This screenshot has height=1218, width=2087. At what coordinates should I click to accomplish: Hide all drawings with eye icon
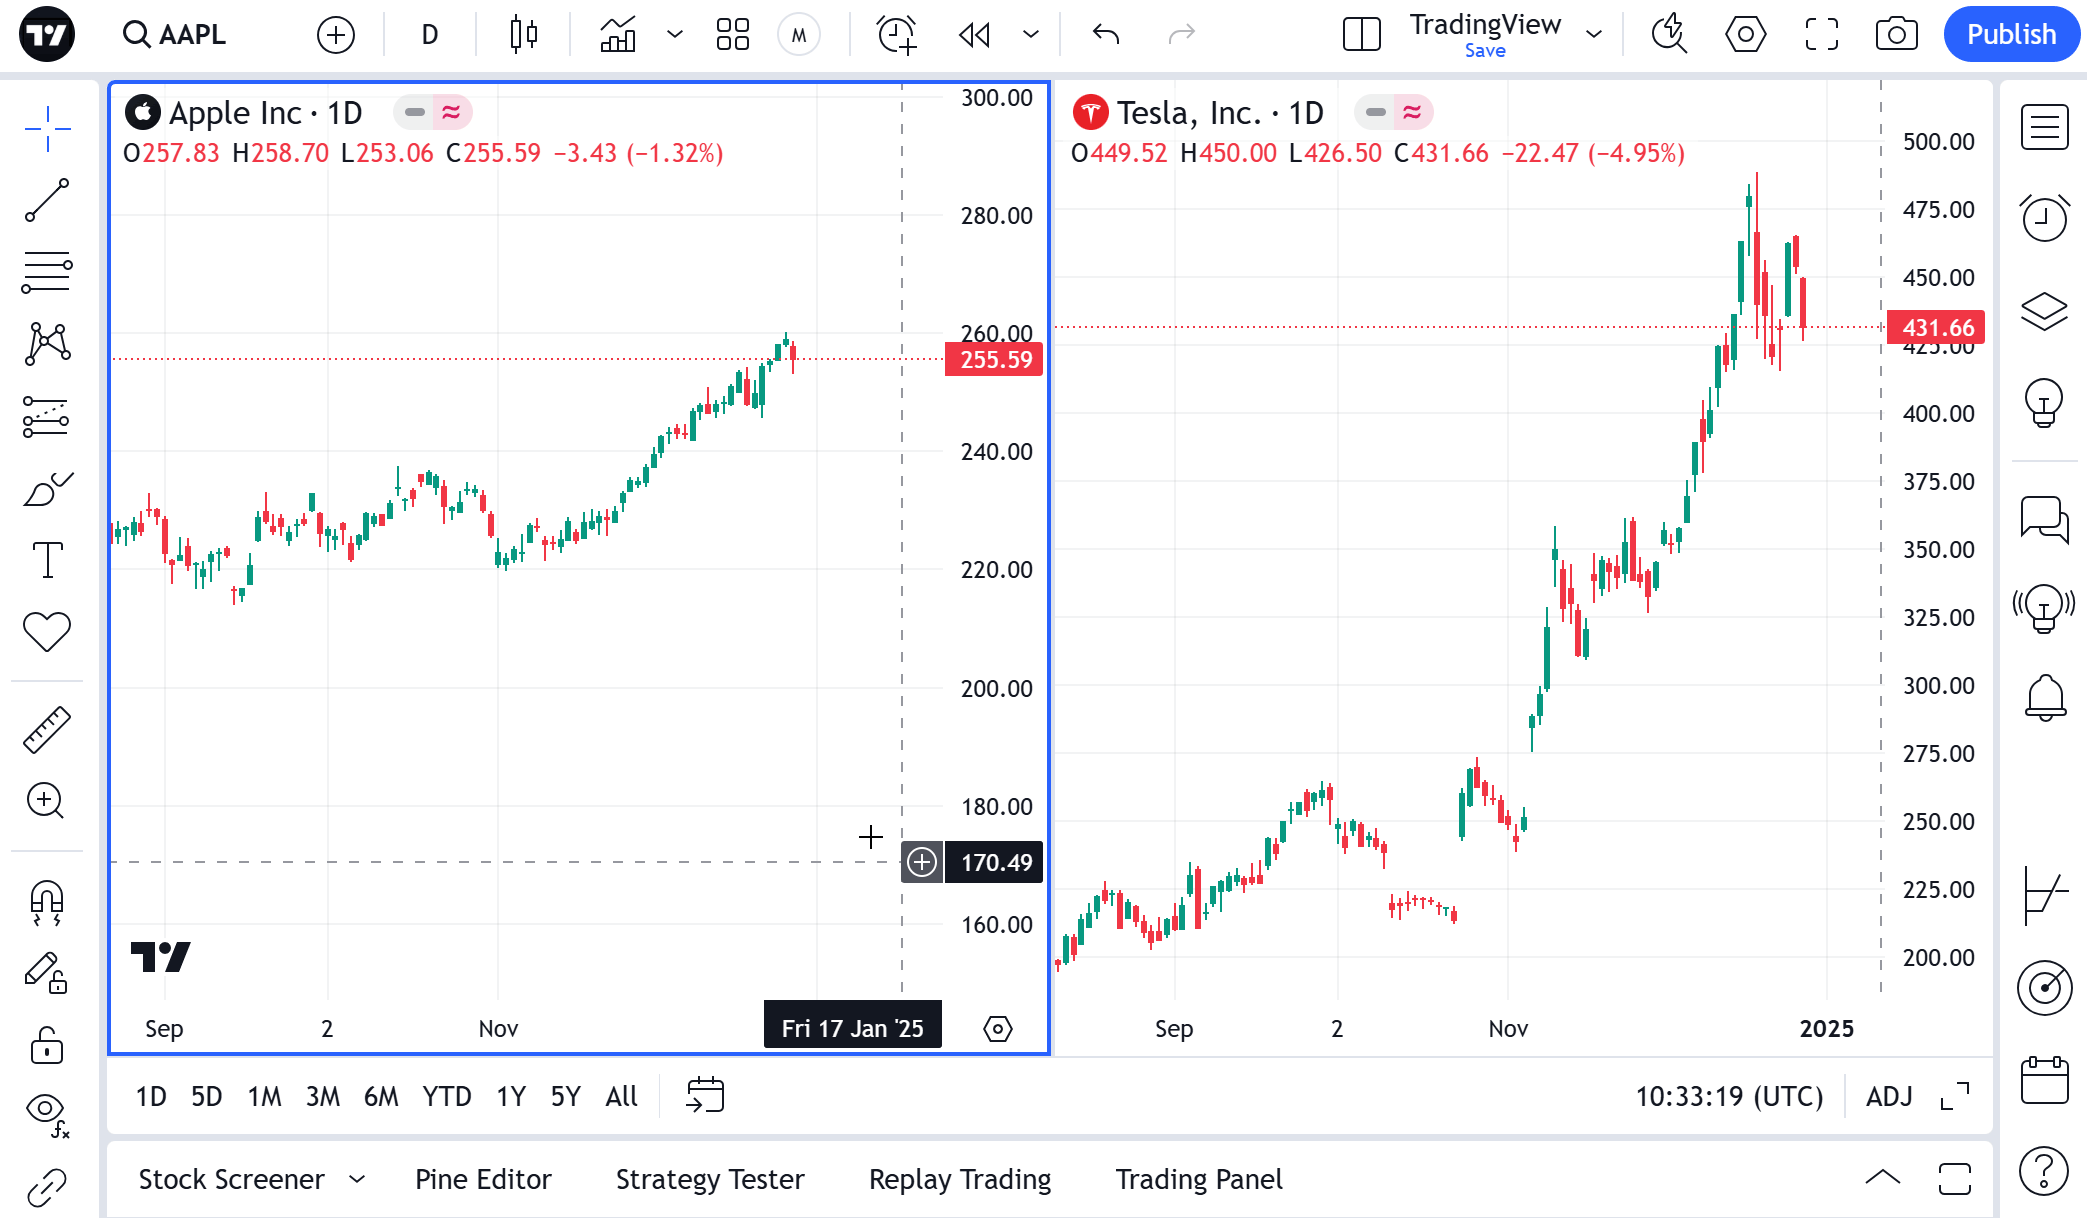[46, 1109]
